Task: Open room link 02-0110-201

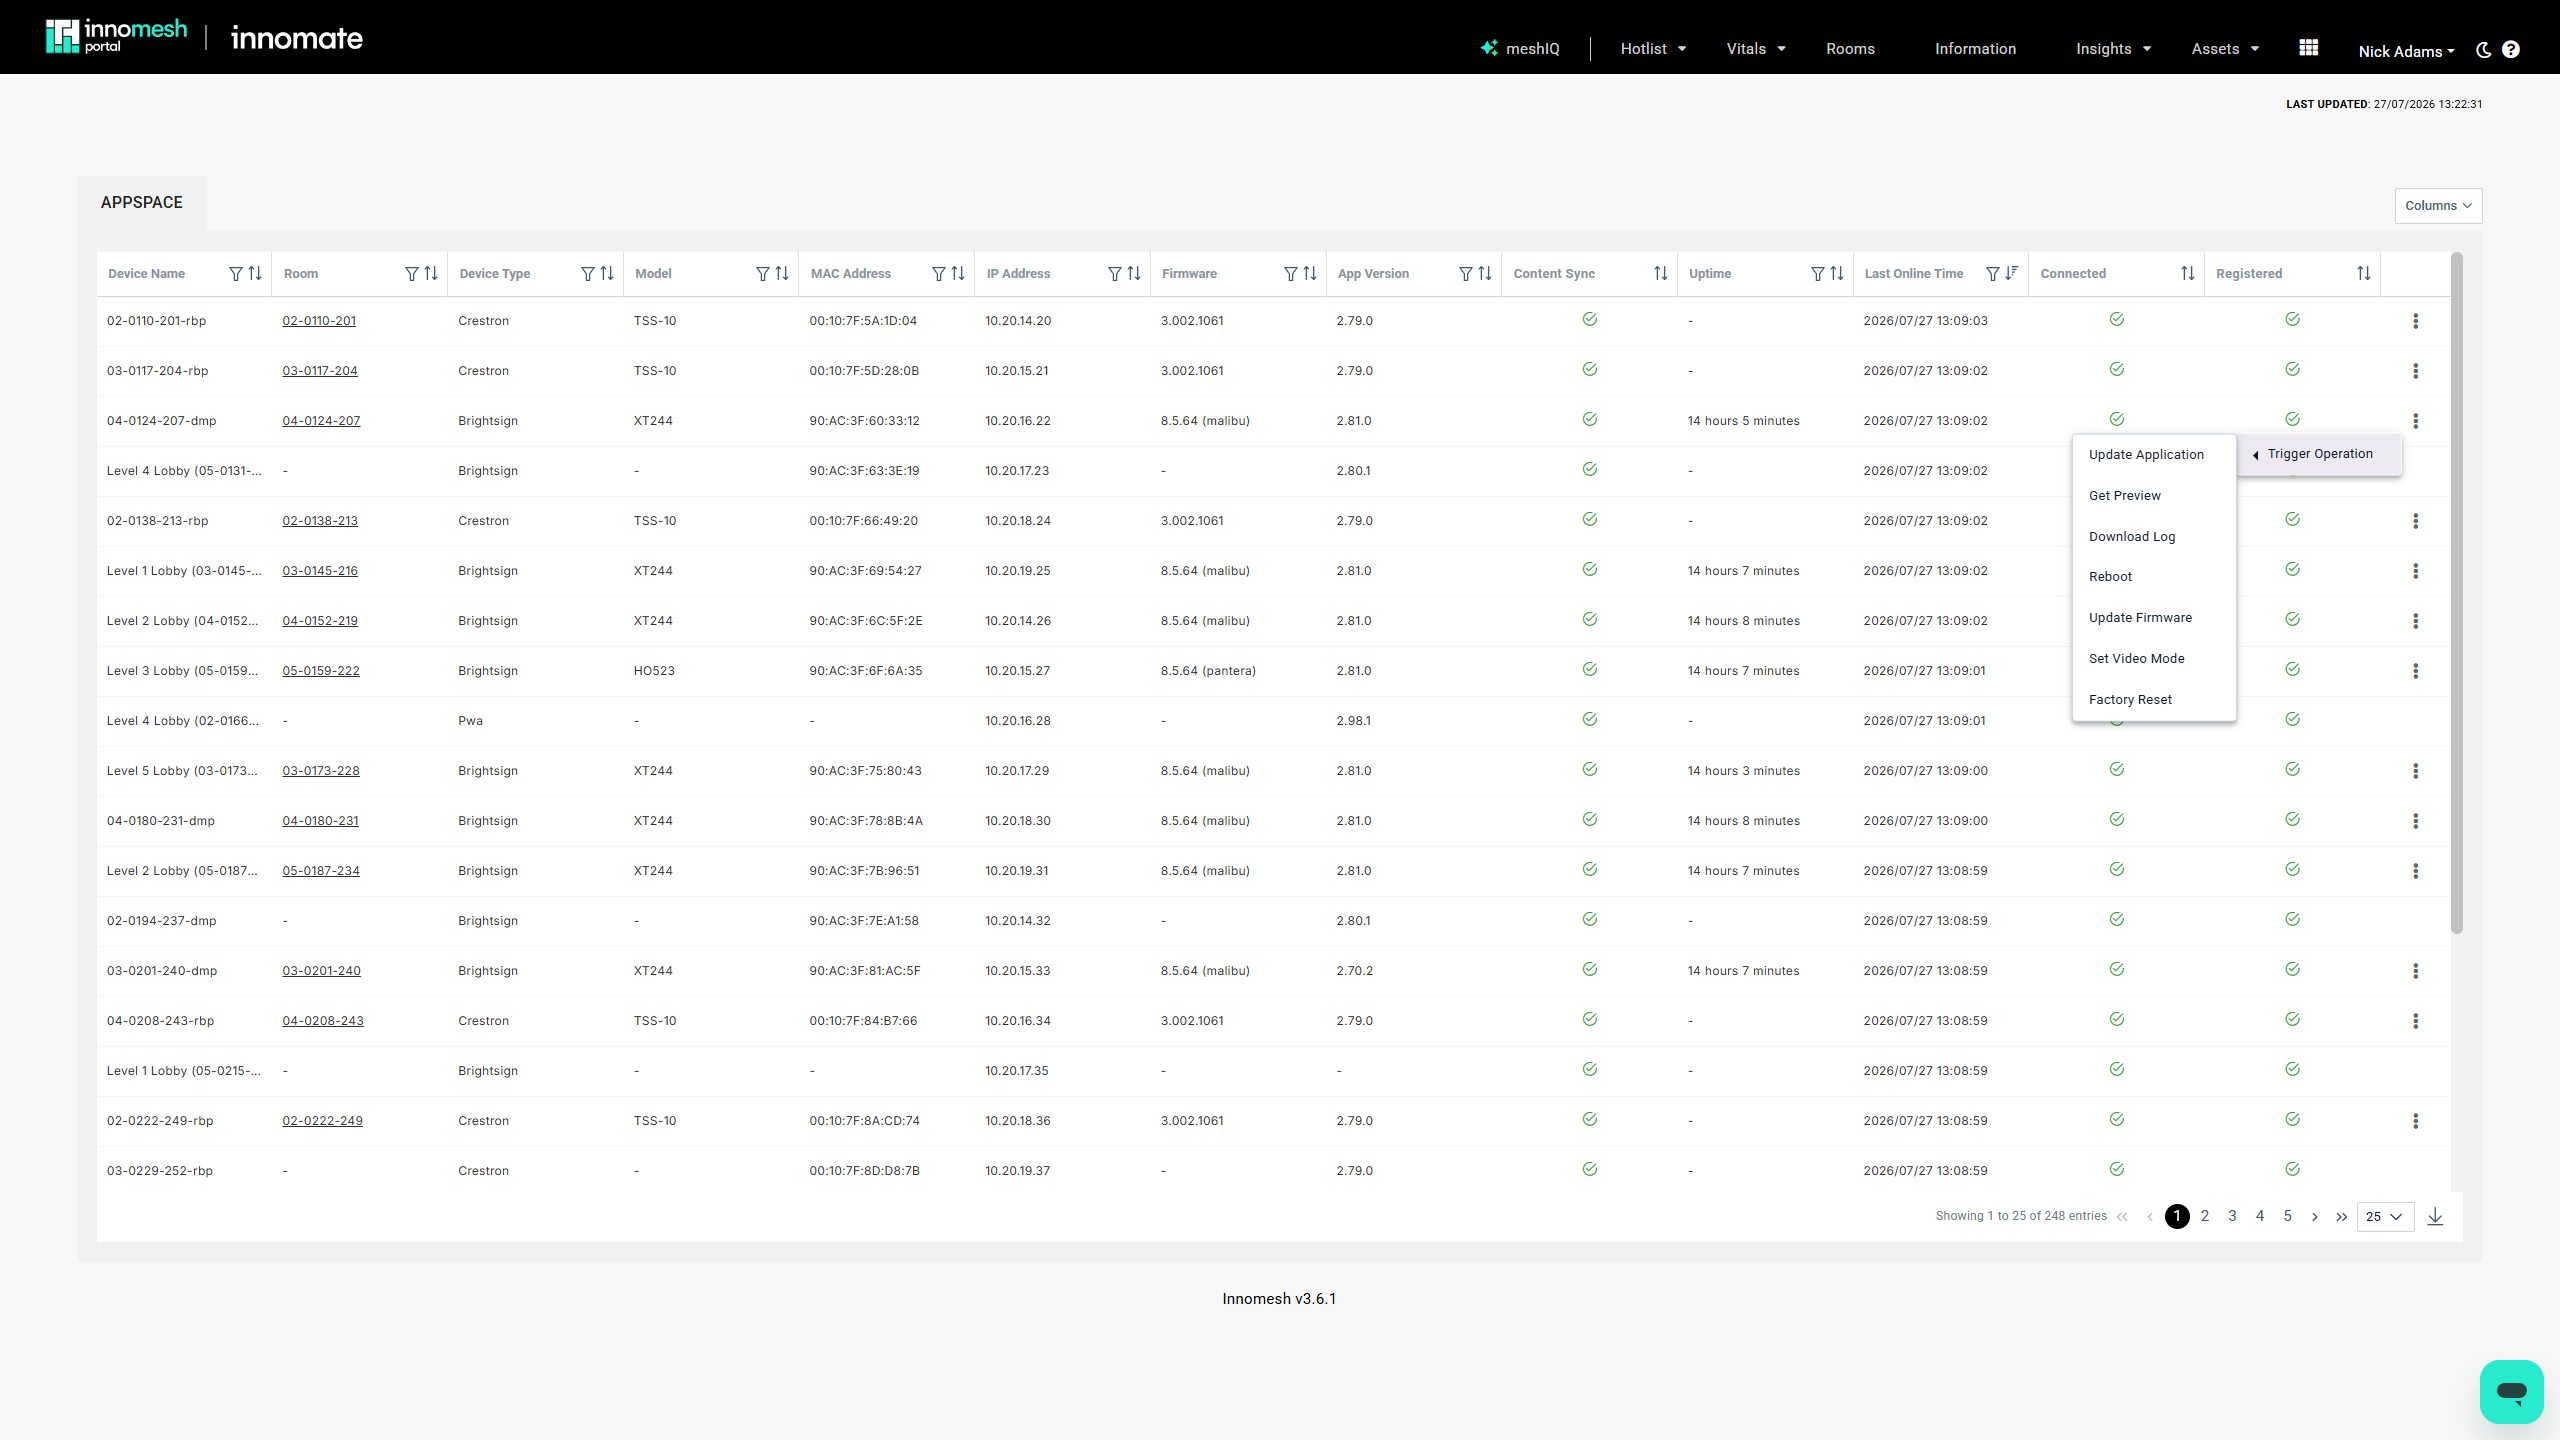Action: tap(319, 321)
